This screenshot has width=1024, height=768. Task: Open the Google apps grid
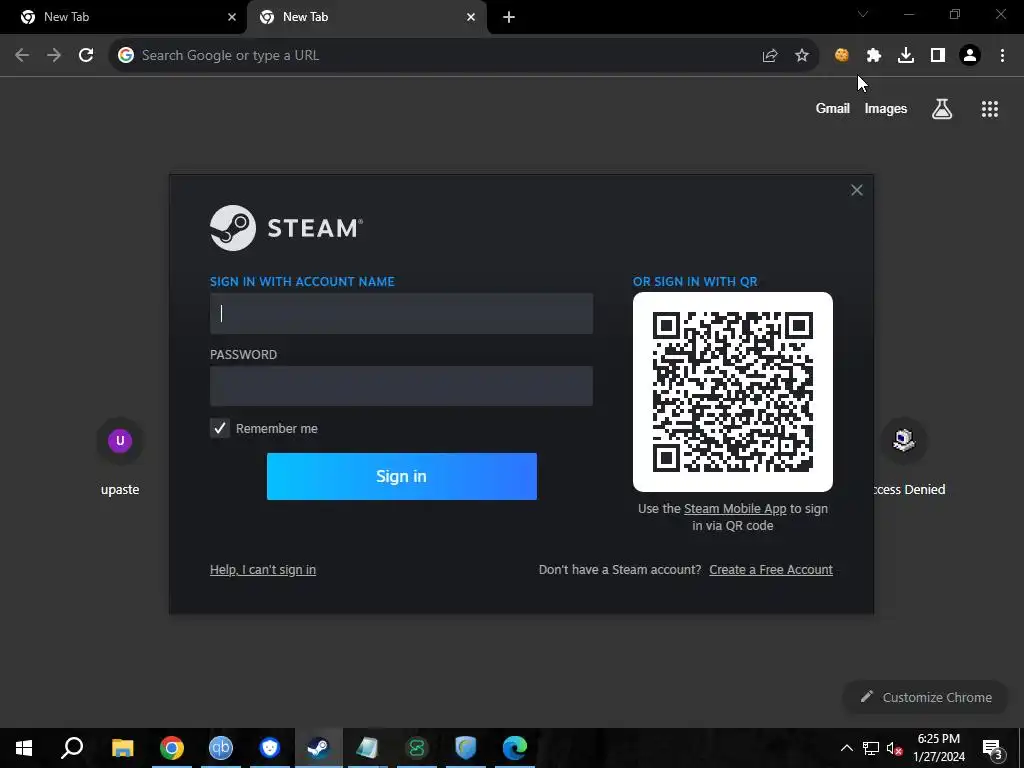(x=989, y=108)
